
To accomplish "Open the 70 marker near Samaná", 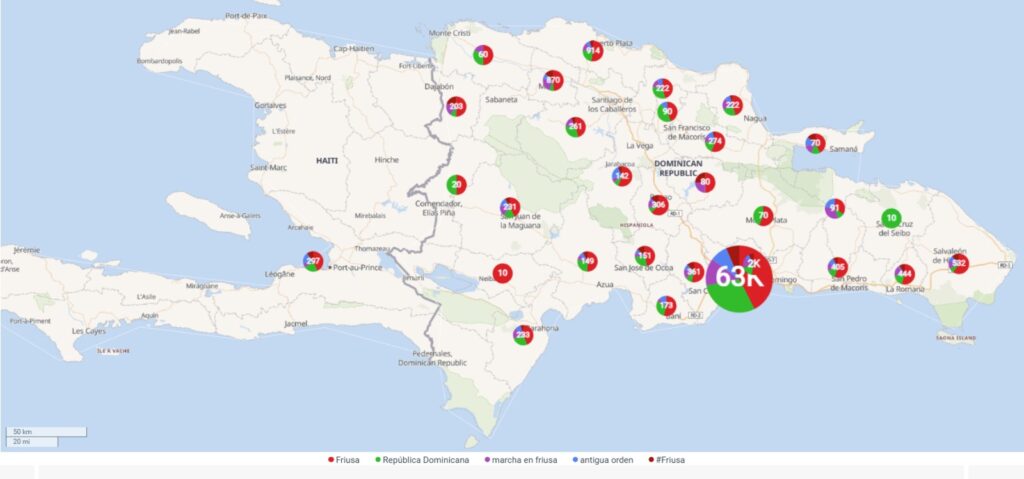I will coord(815,143).
